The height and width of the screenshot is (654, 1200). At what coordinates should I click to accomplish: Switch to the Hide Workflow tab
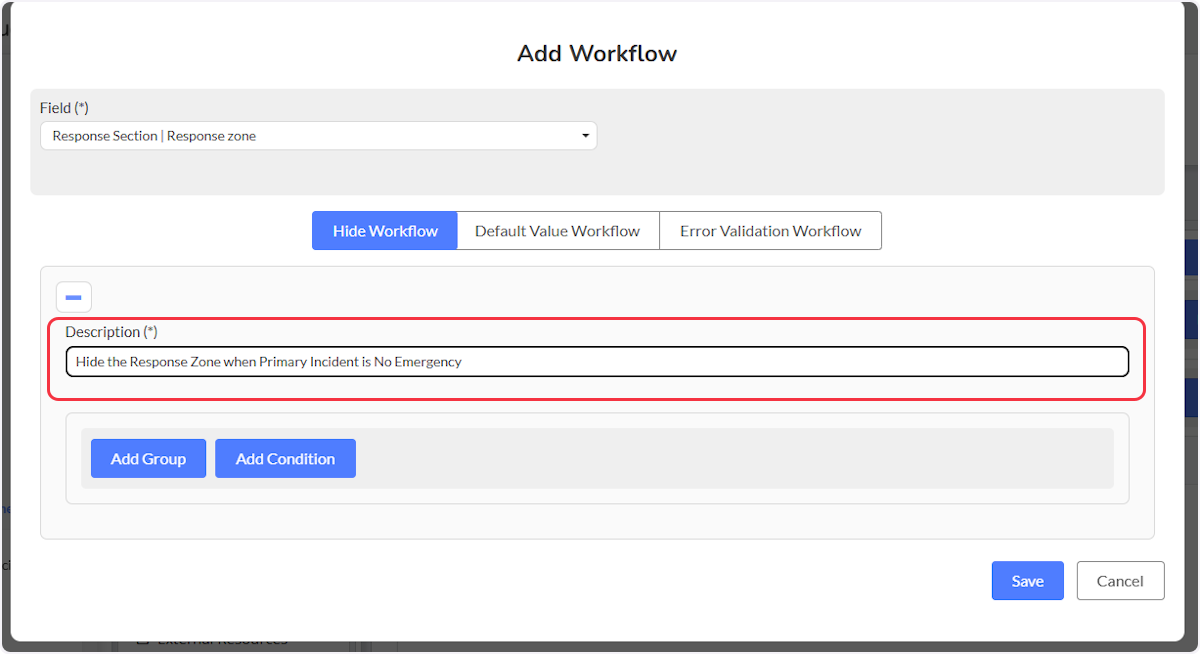pyautogui.click(x=385, y=230)
